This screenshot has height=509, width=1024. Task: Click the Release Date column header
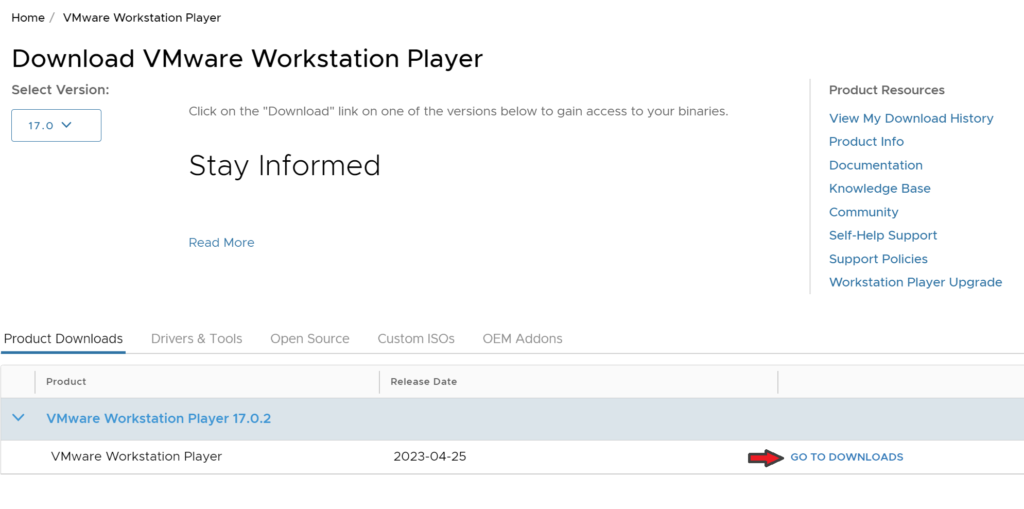(x=424, y=382)
